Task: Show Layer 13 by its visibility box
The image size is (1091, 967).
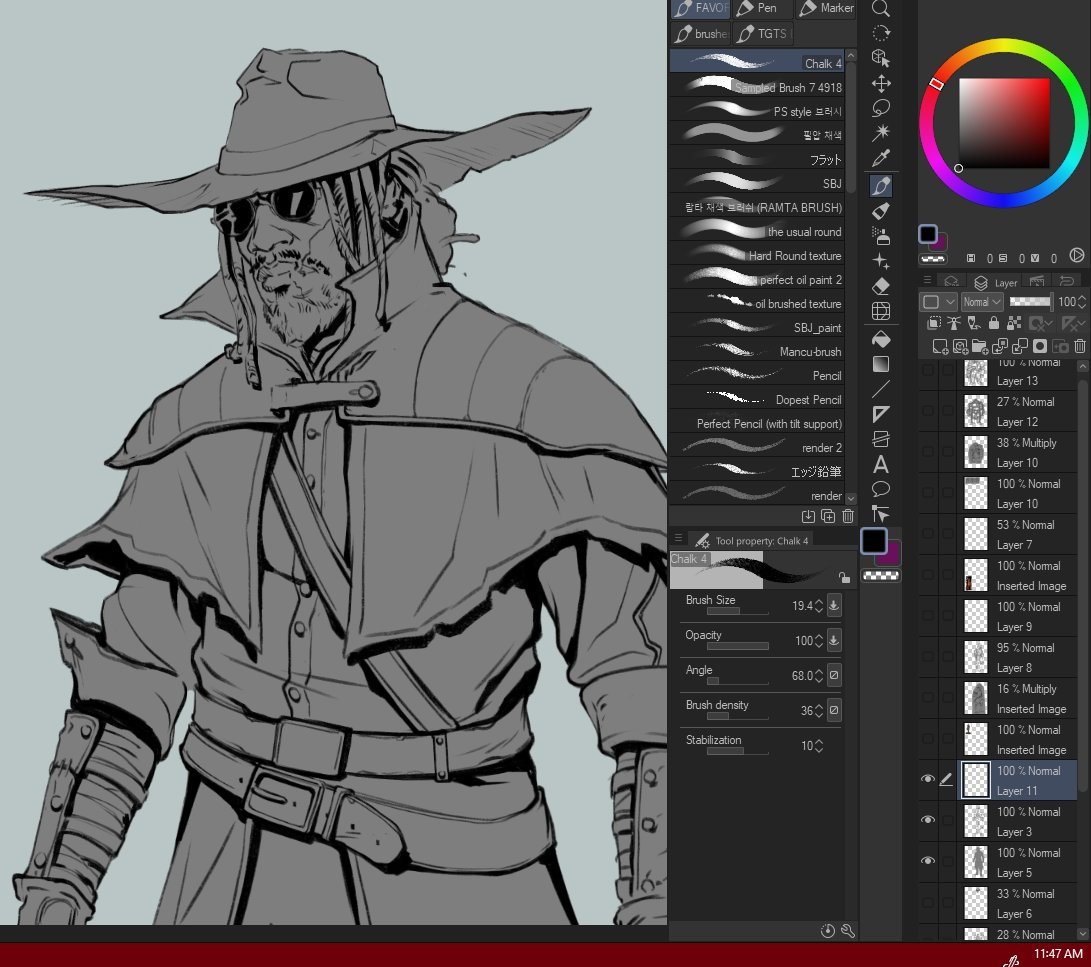Action: click(x=928, y=370)
